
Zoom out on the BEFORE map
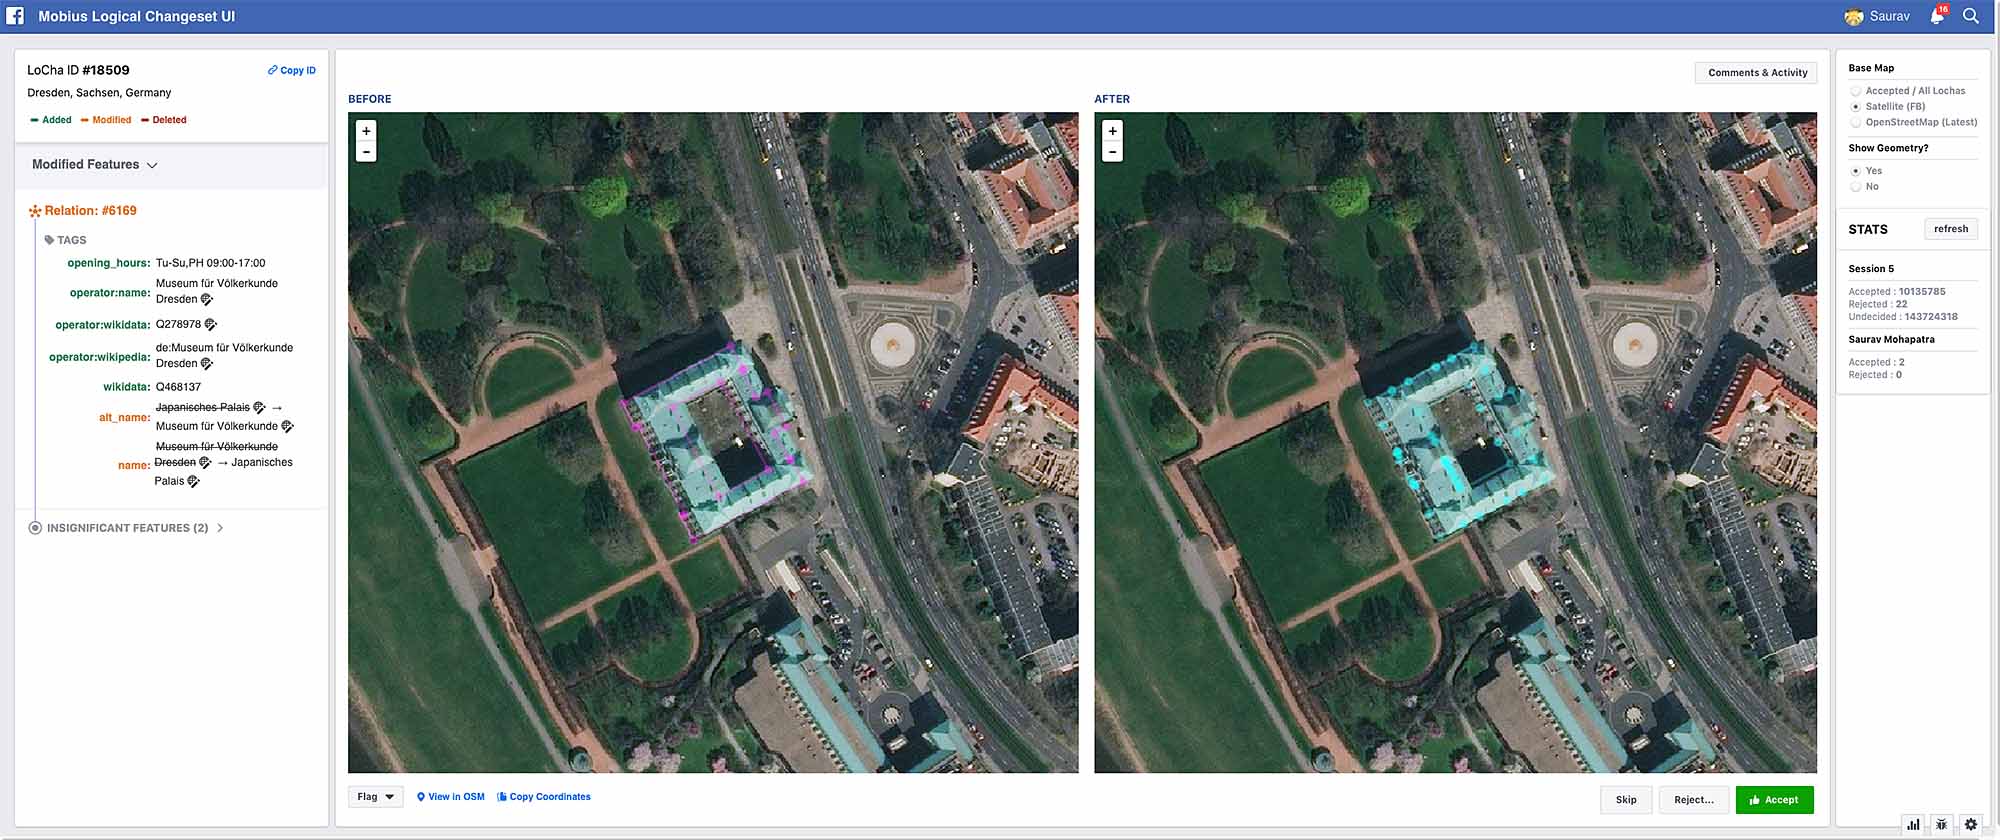click(x=366, y=152)
